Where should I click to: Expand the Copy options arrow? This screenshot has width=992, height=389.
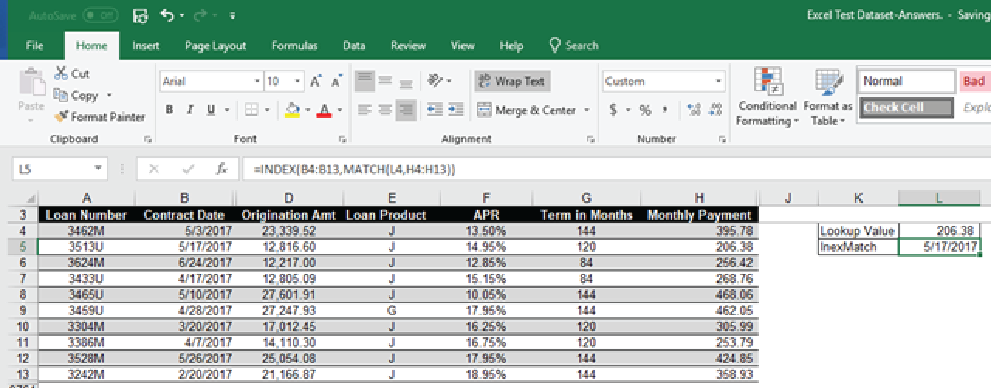[109, 96]
